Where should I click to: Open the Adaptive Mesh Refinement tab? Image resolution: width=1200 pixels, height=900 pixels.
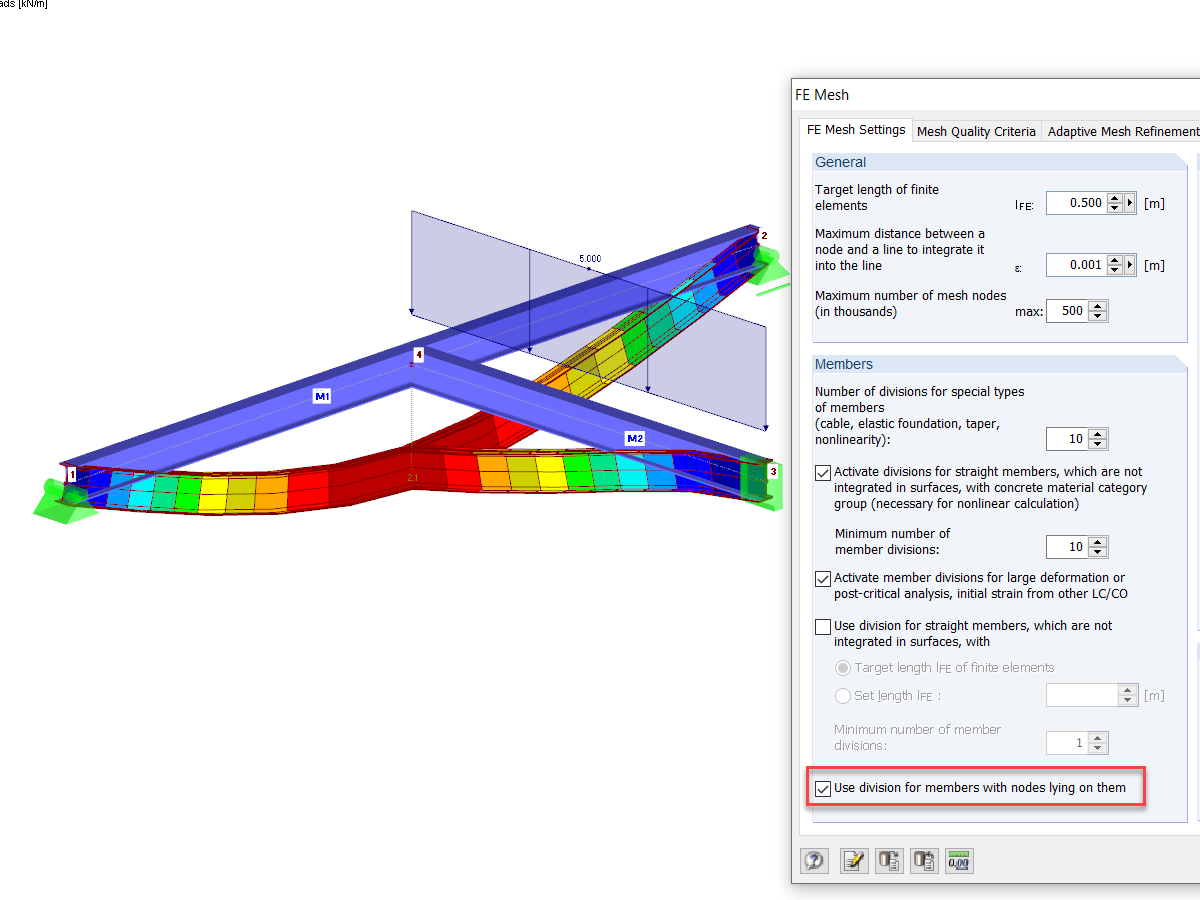point(1122,131)
